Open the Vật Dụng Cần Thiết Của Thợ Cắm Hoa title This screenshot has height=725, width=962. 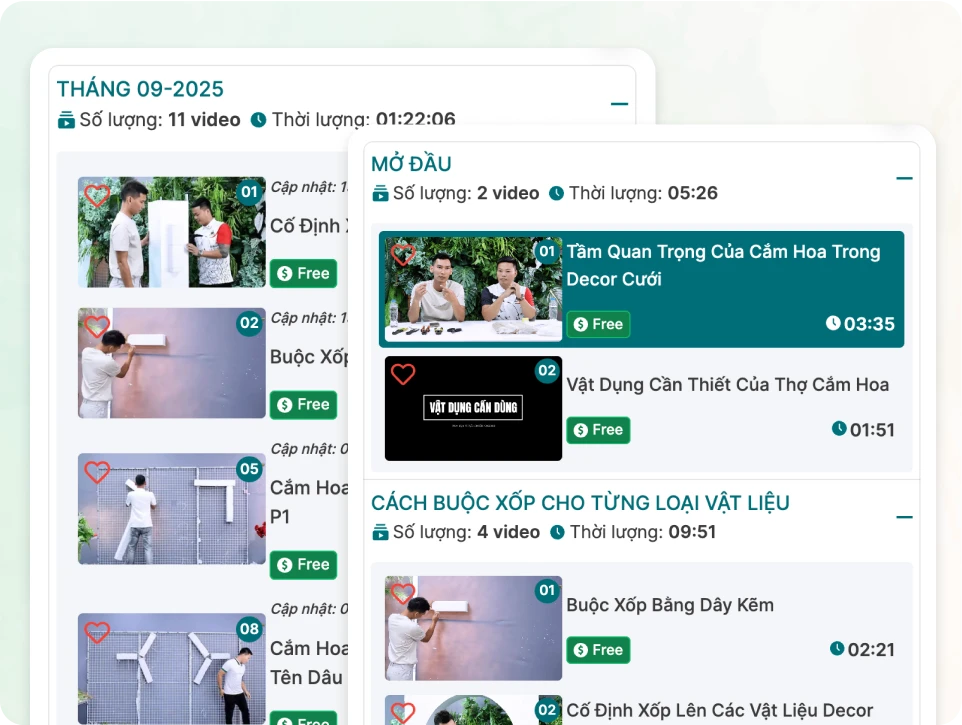(x=727, y=385)
